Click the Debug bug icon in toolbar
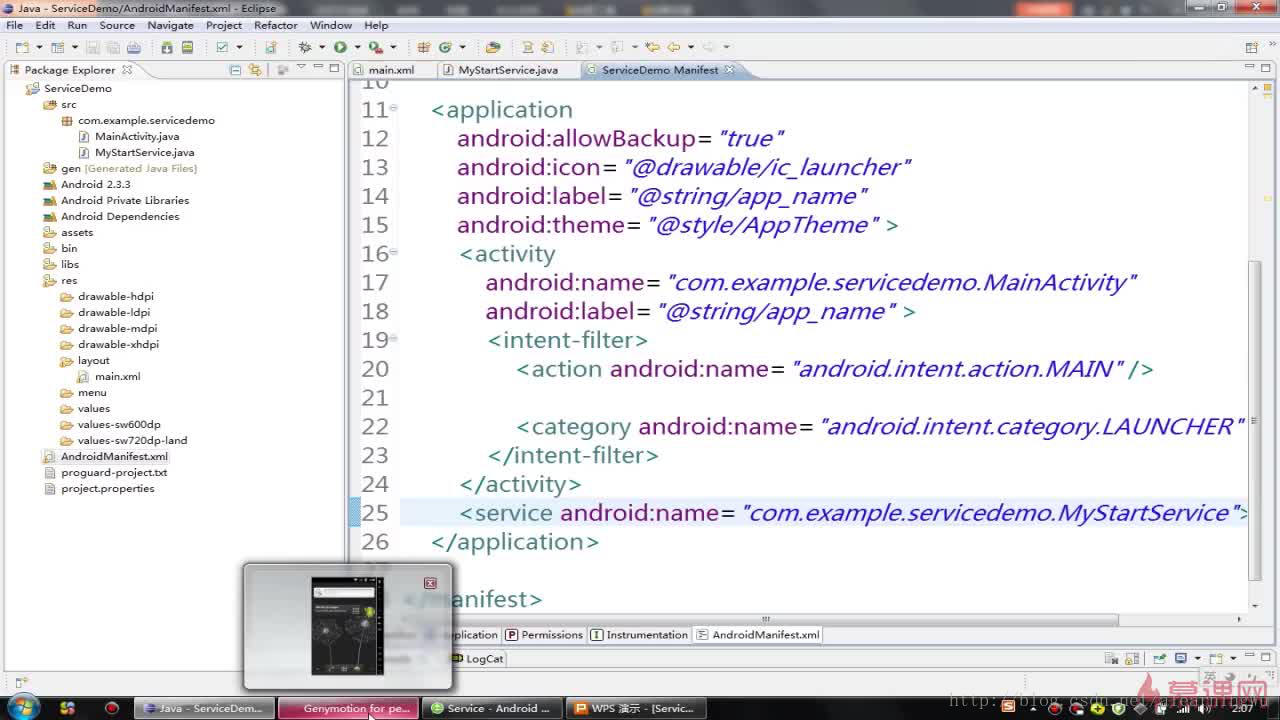The width and height of the screenshot is (1280, 720). [x=306, y=47]
